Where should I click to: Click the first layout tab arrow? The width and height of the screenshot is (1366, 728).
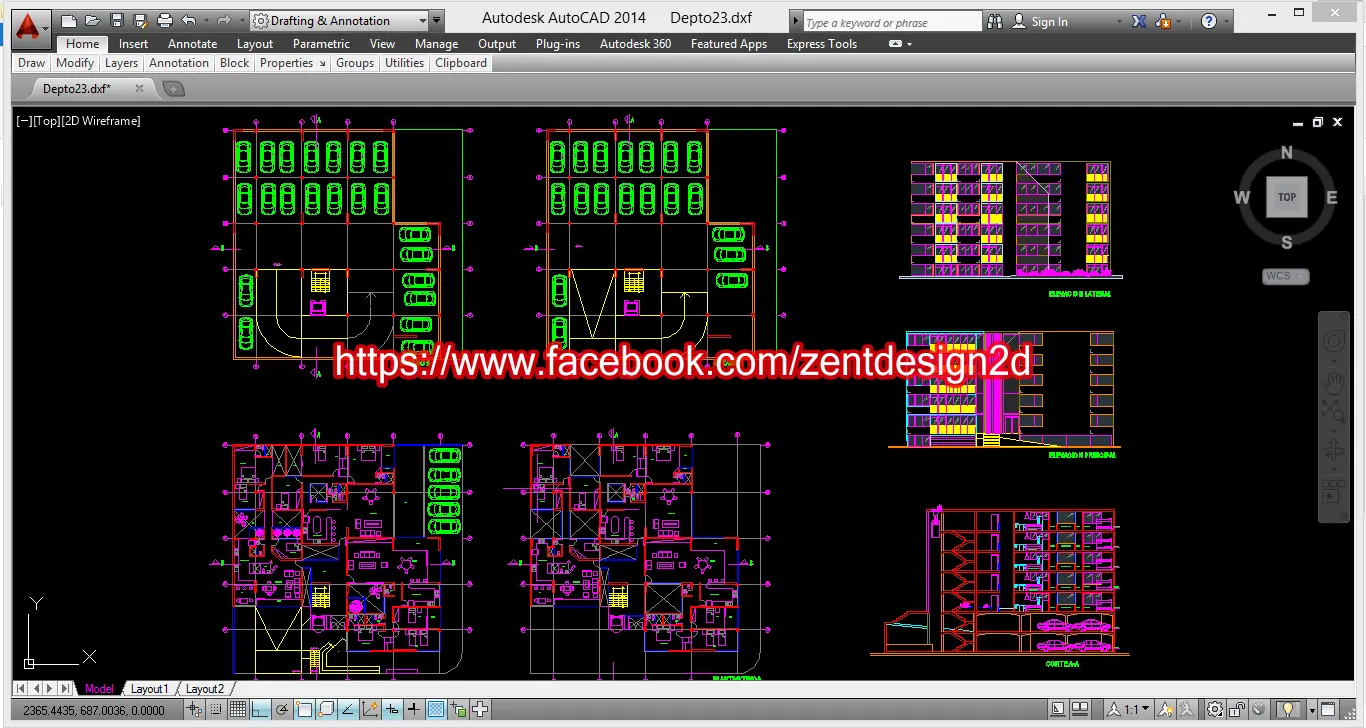21,688
